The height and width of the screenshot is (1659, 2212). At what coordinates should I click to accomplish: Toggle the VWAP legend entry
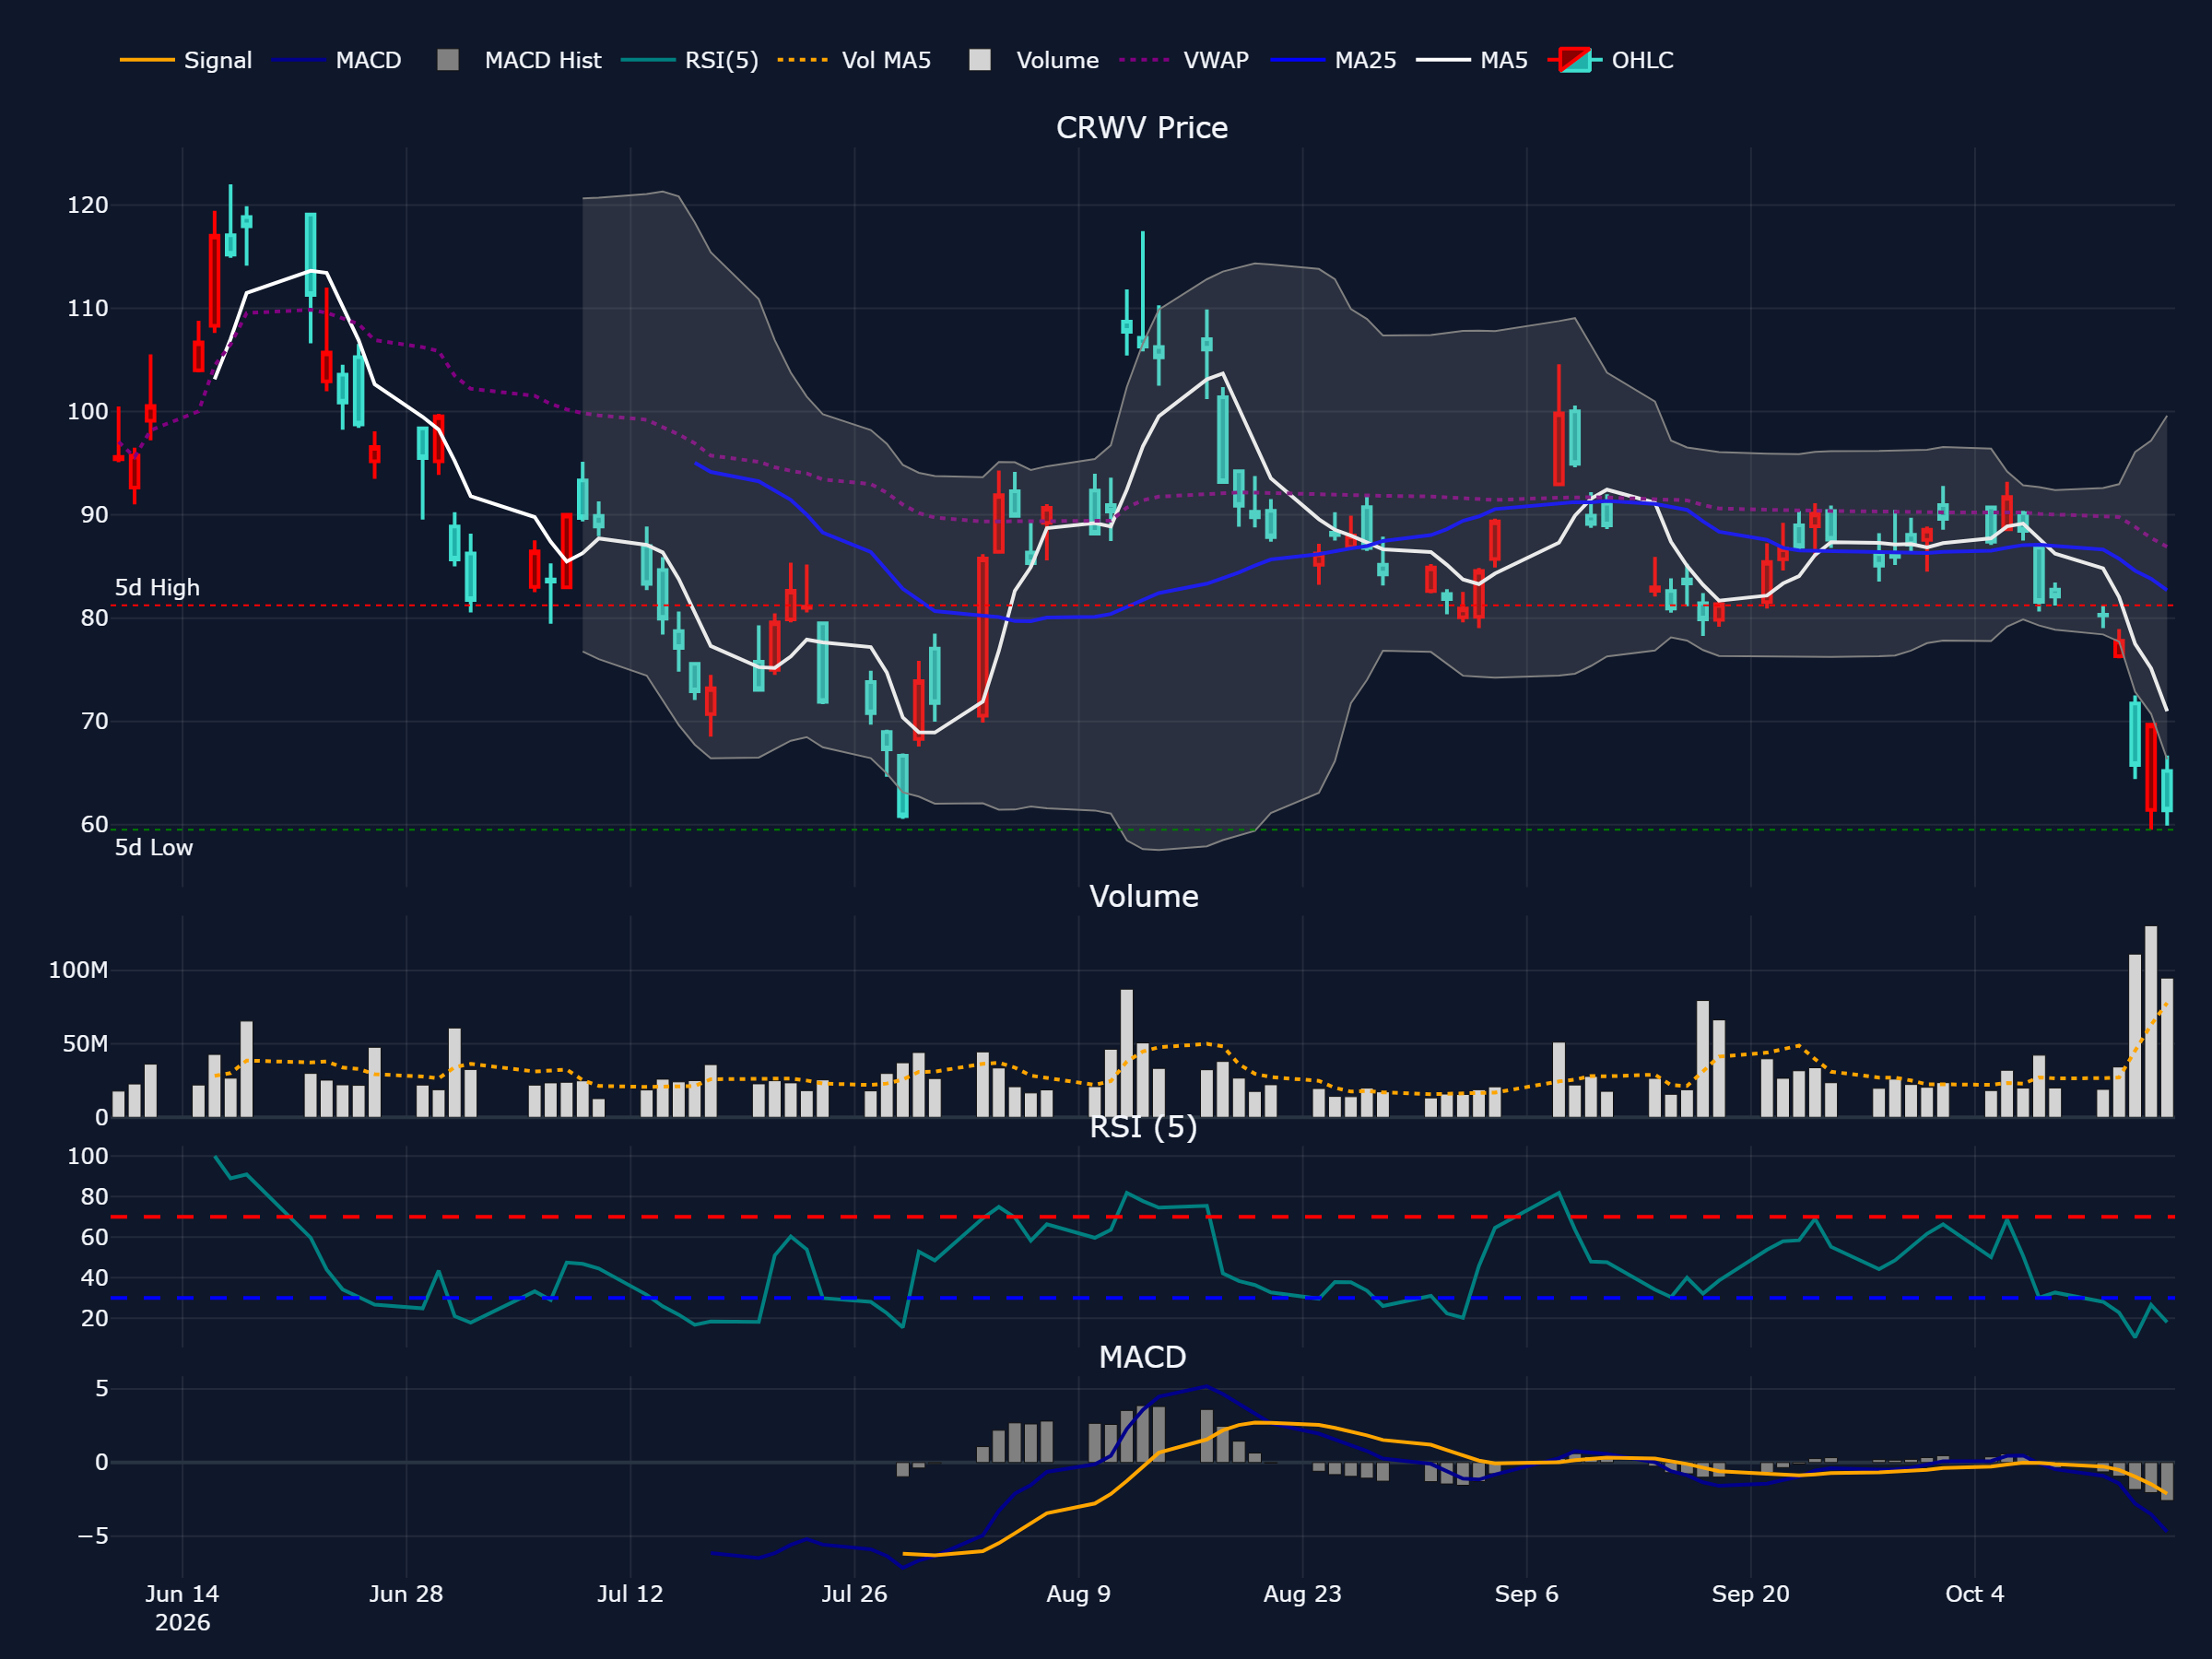pos(1184,60)
